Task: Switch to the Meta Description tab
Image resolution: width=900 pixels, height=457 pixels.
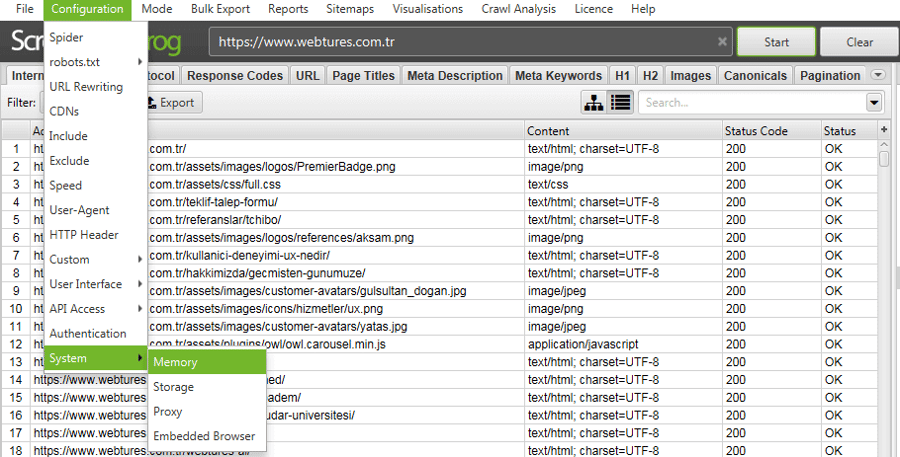Action: tap(455, 76)
